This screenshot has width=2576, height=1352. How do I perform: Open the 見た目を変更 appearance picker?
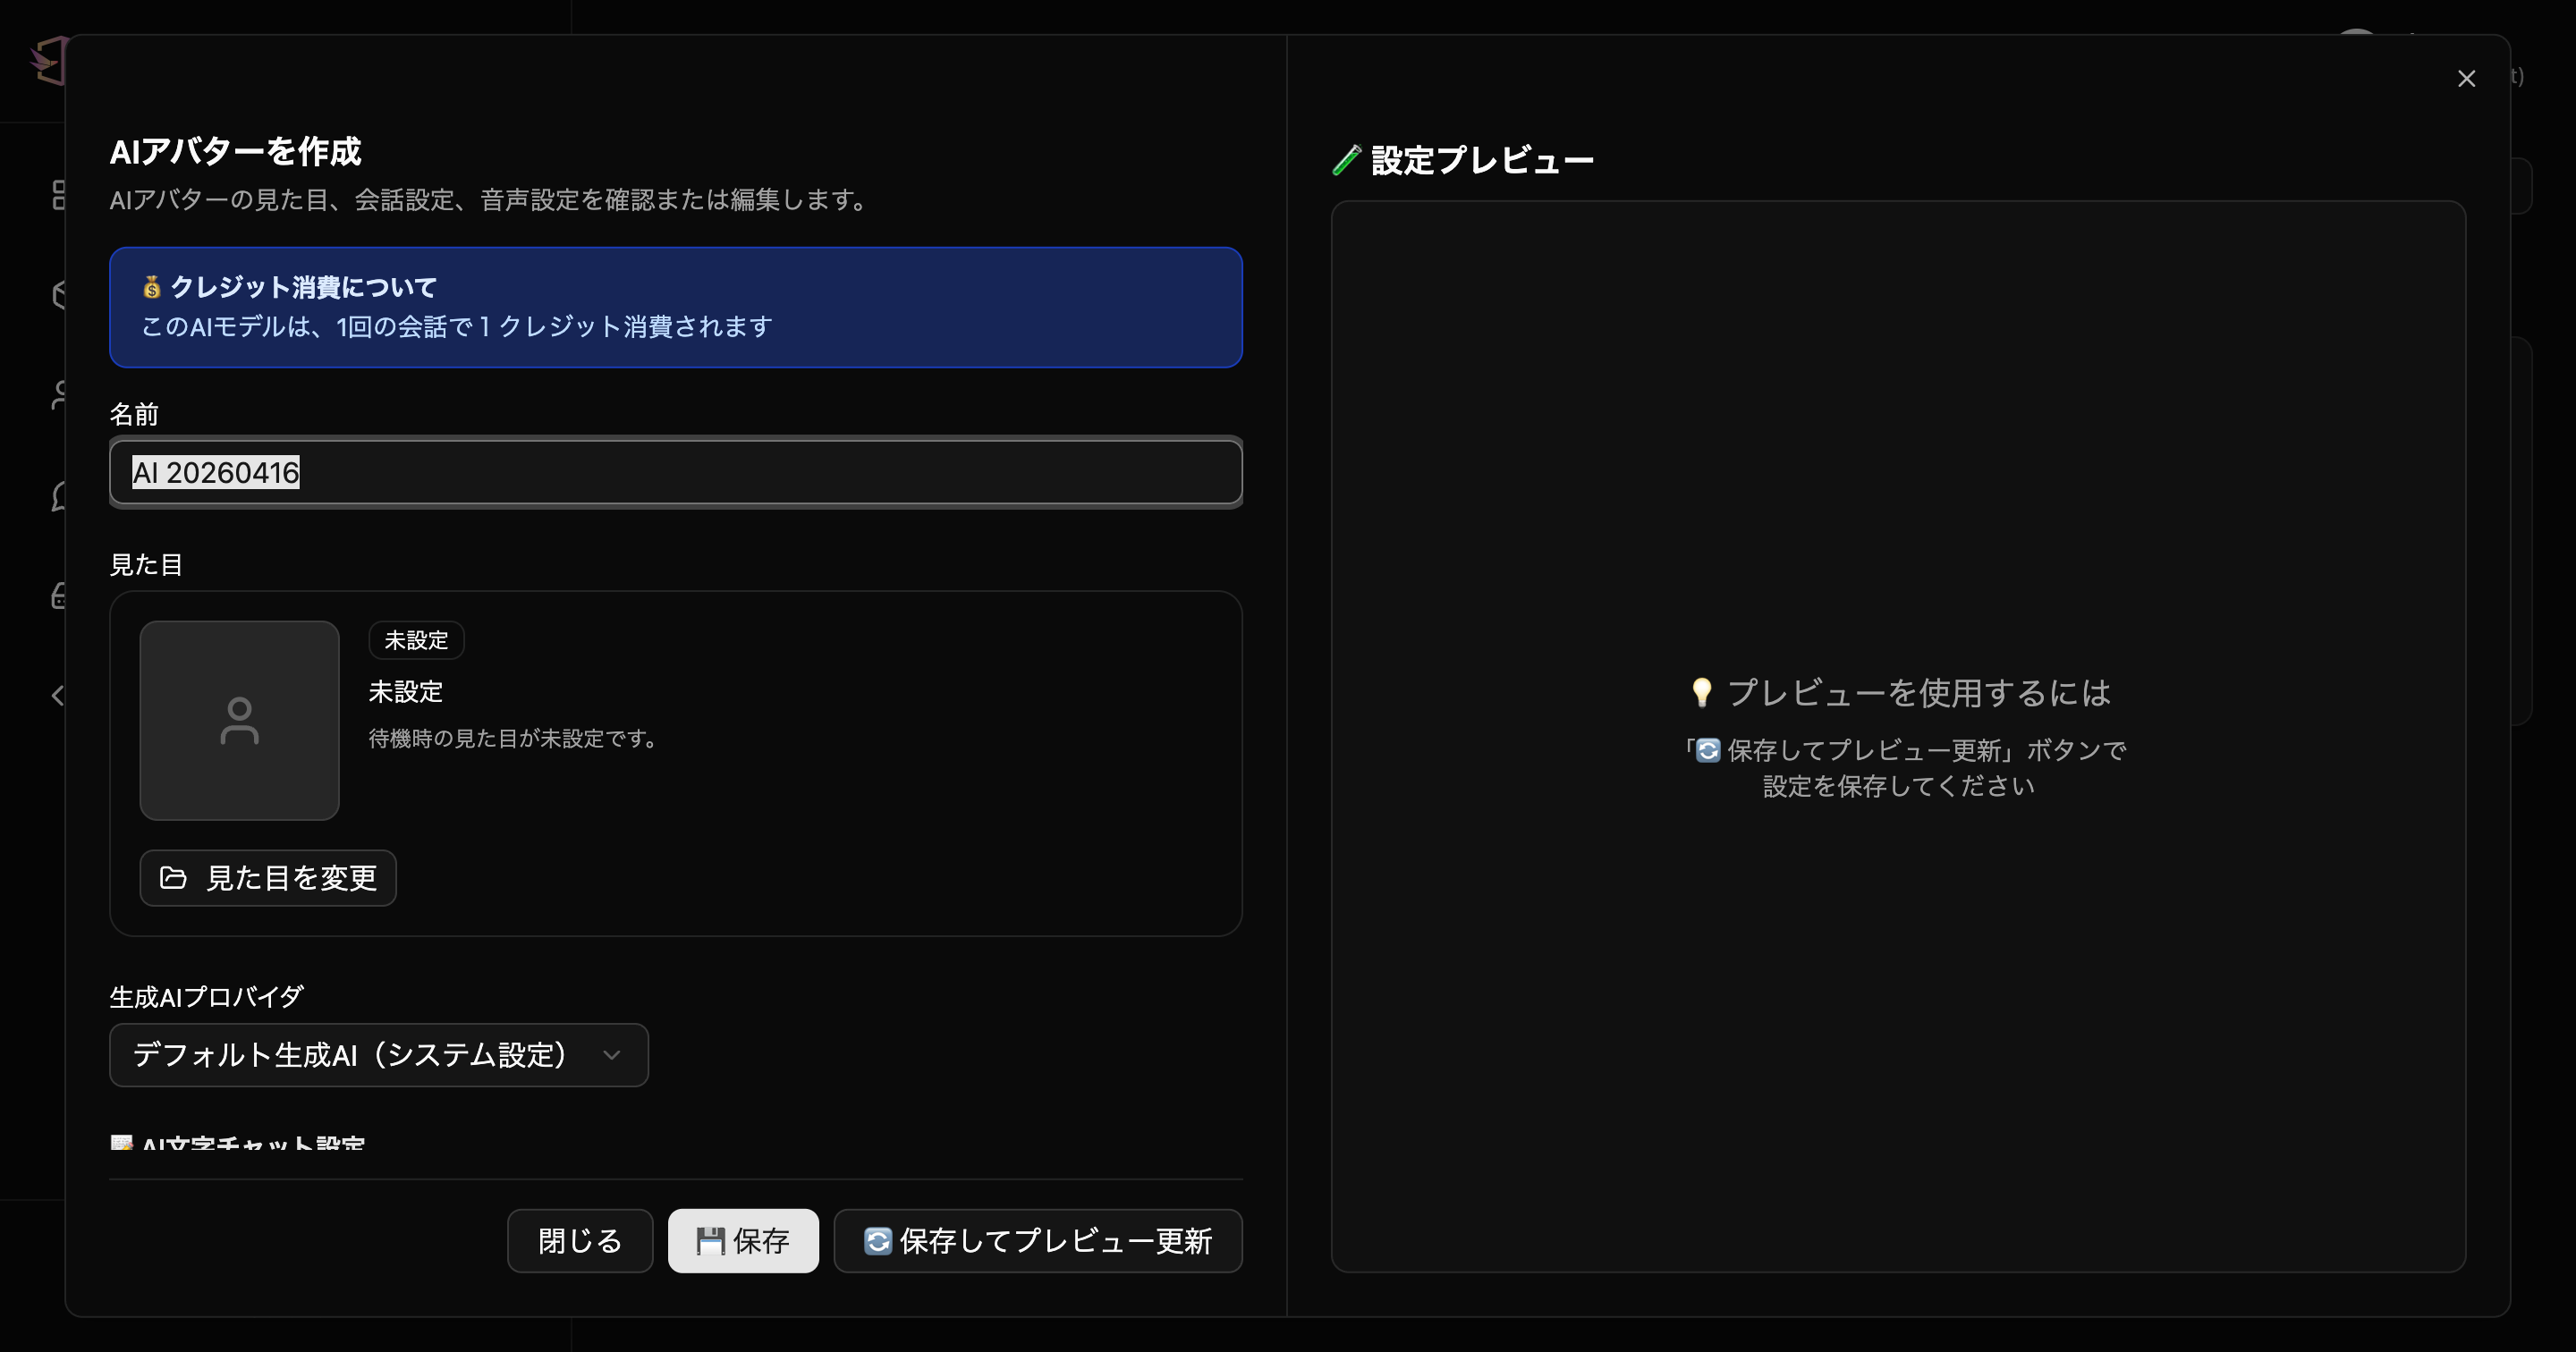268,878
